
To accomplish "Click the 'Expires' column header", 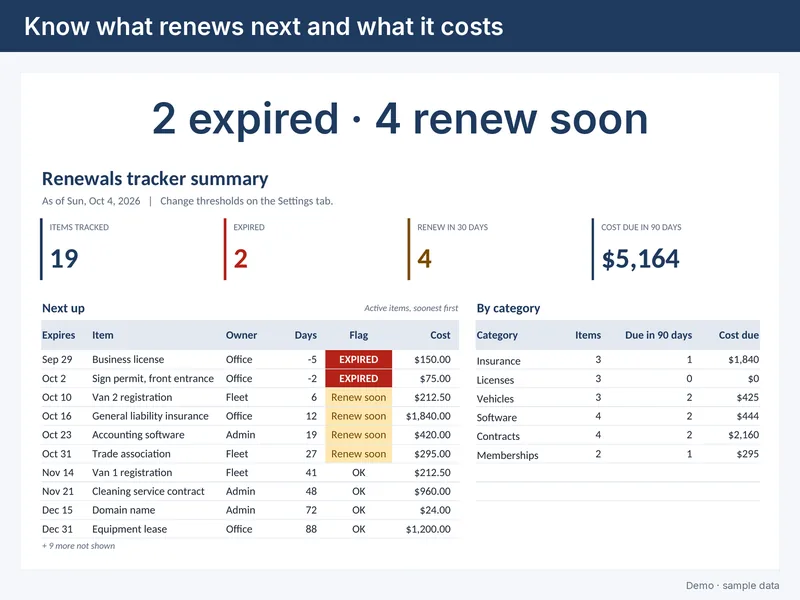I will [x=59, y=335].
